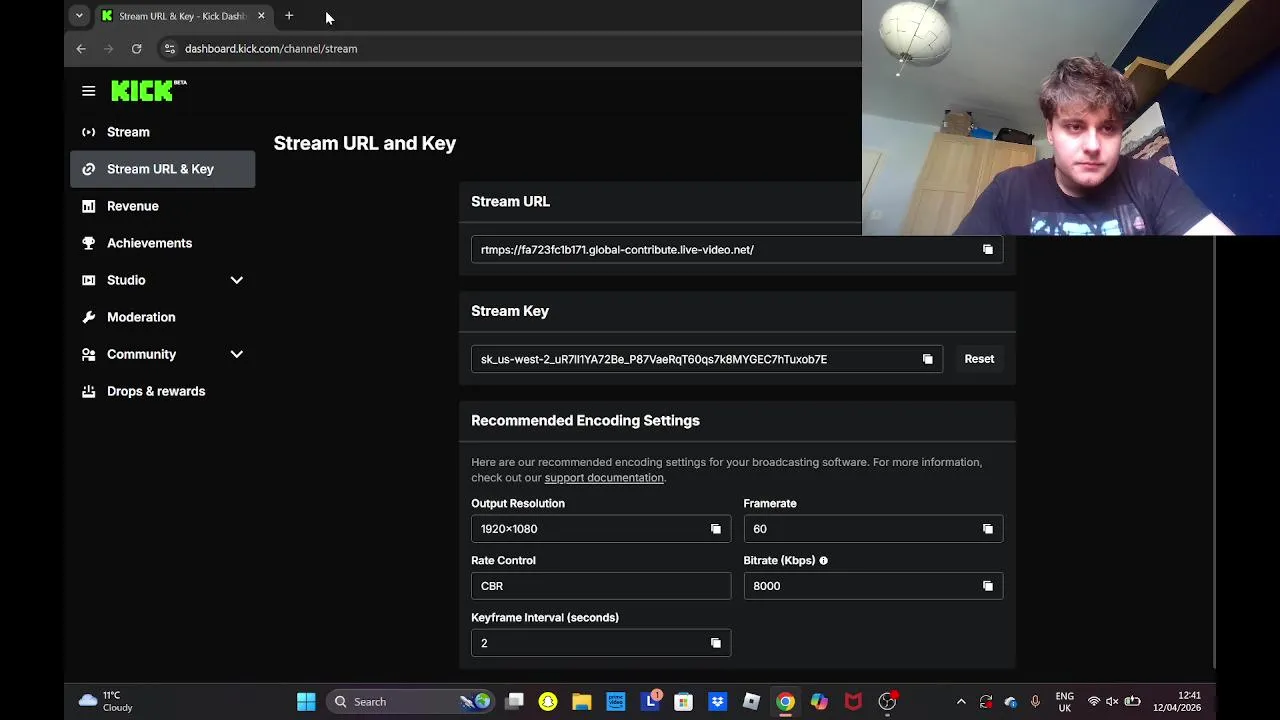Click the muted volume tray icon
1280x720 pixels.
point(1112,702)
